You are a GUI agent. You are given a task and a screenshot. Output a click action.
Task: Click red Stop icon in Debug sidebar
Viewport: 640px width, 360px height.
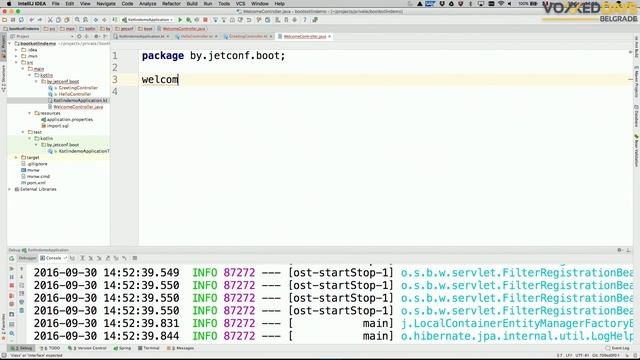11,285
